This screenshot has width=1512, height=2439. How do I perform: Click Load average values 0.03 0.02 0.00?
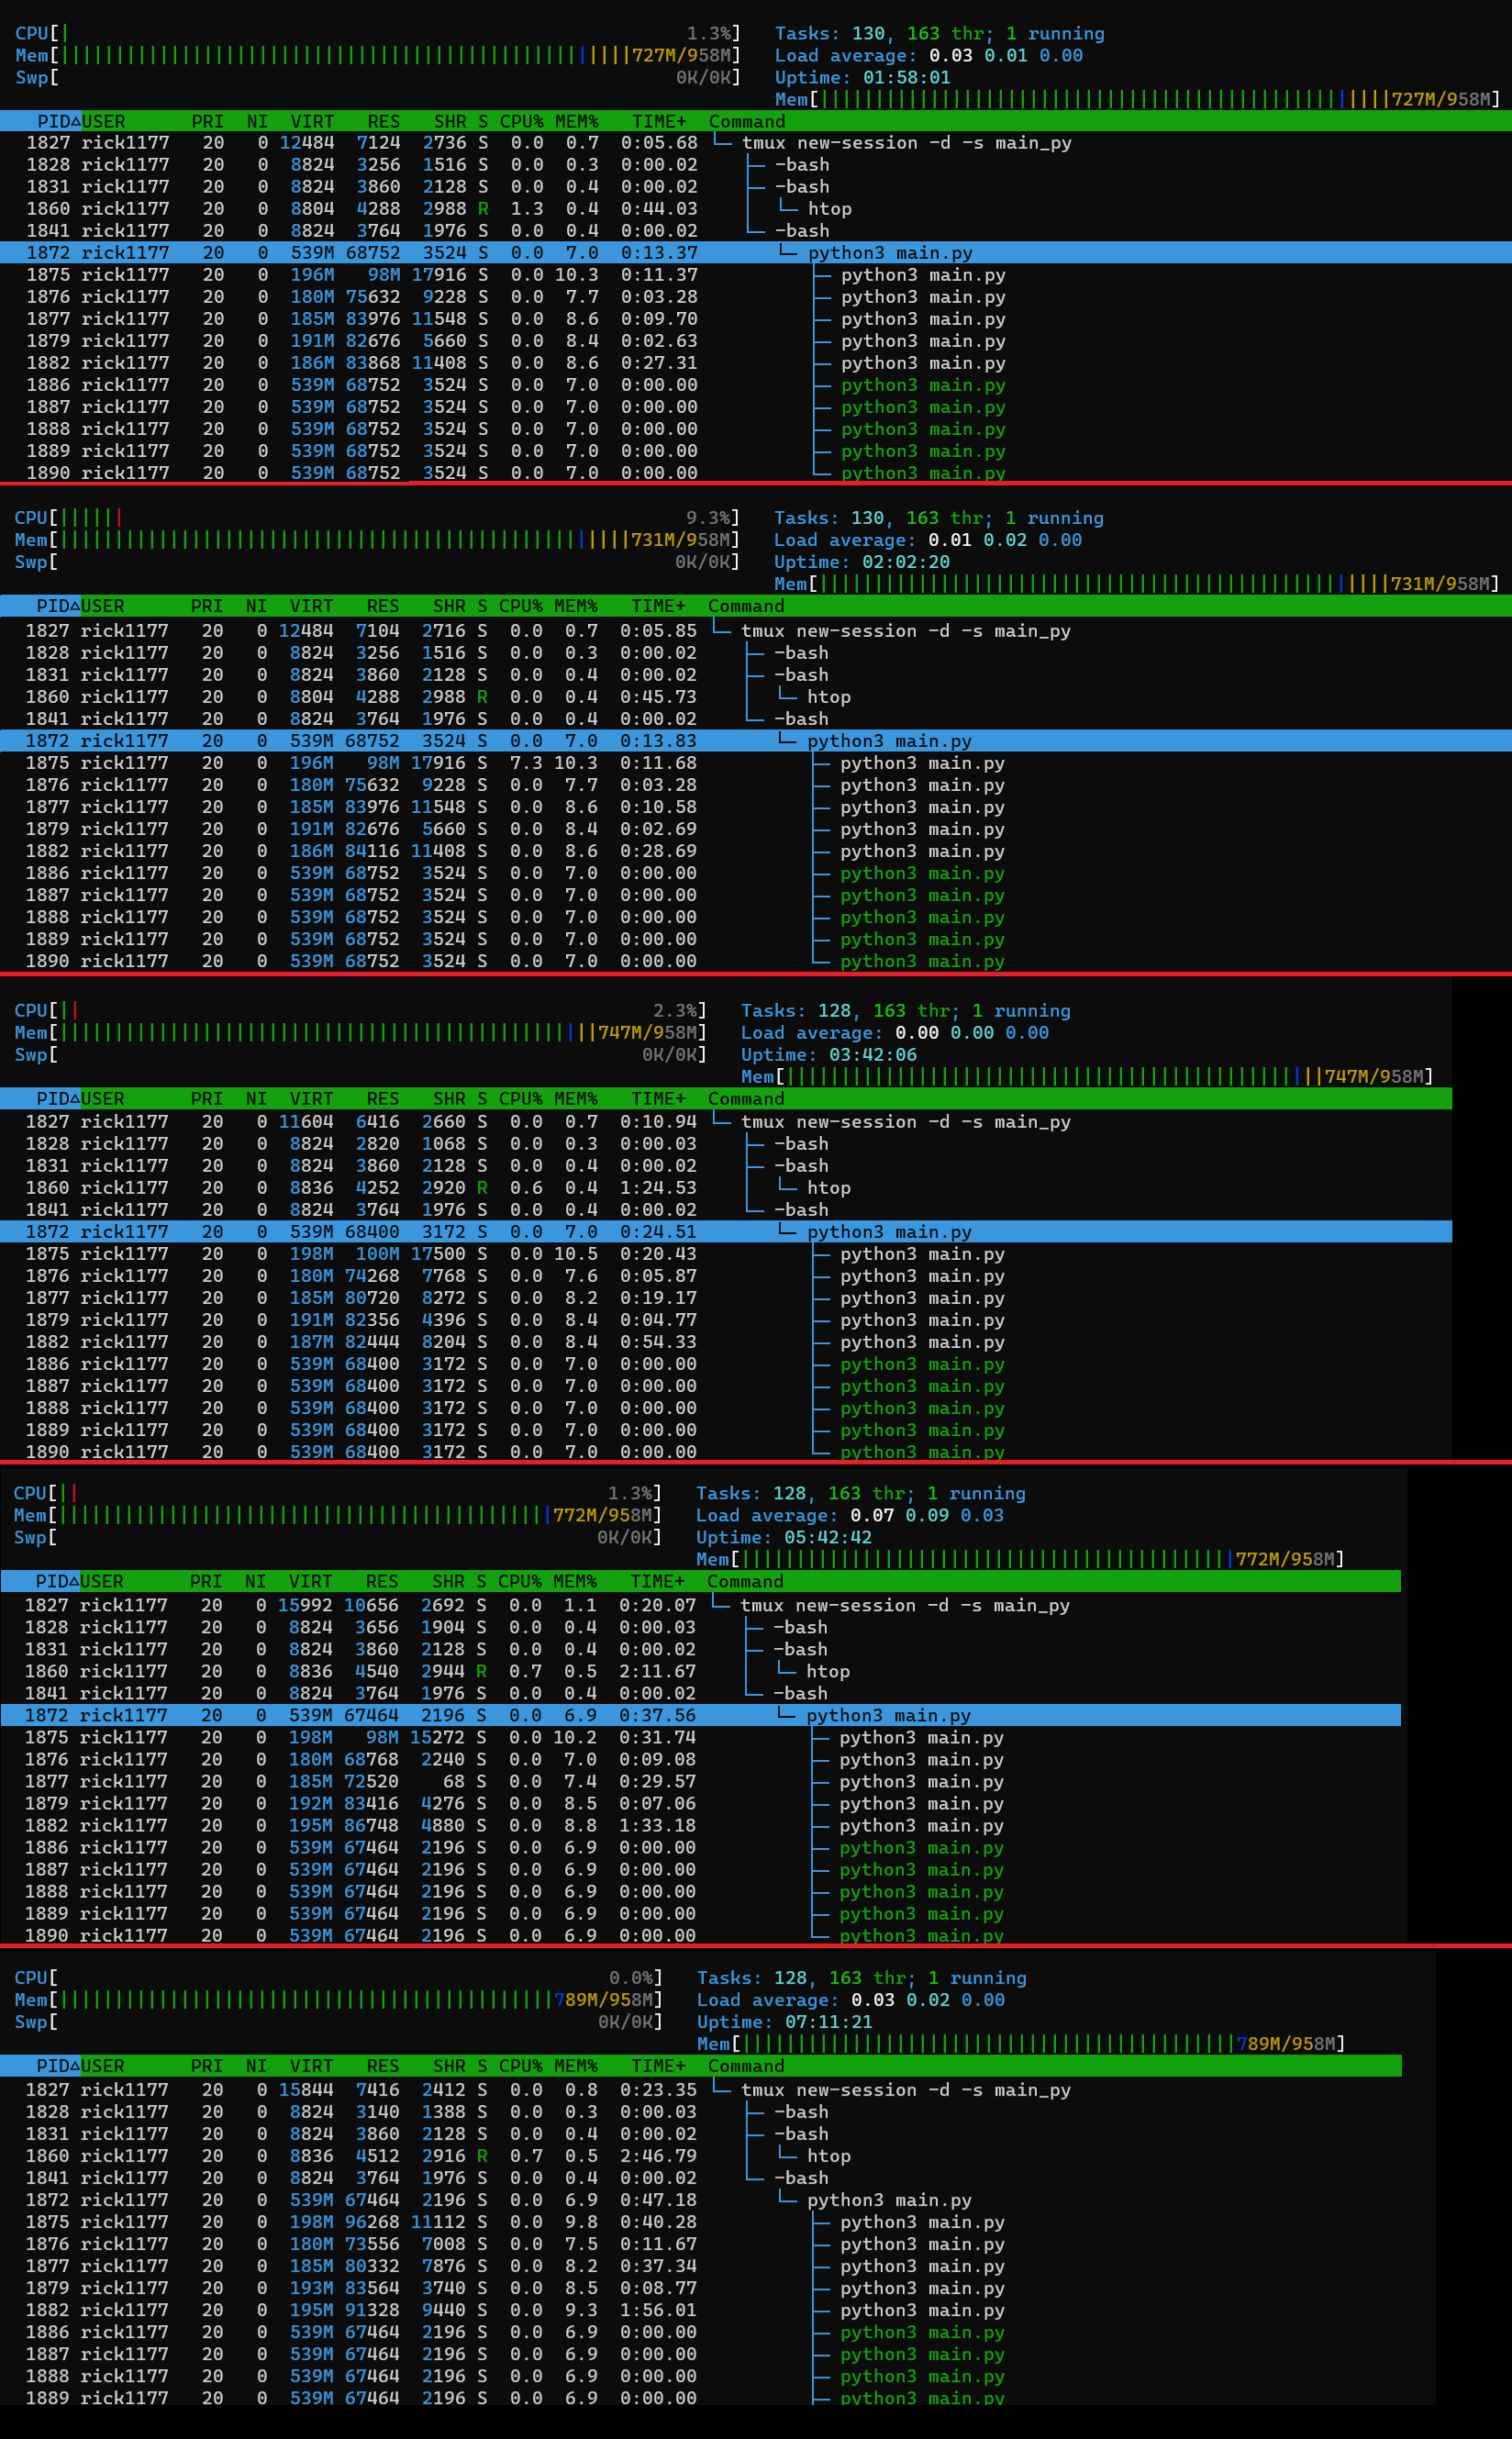pyautogui.click(x=928, y=2000)
